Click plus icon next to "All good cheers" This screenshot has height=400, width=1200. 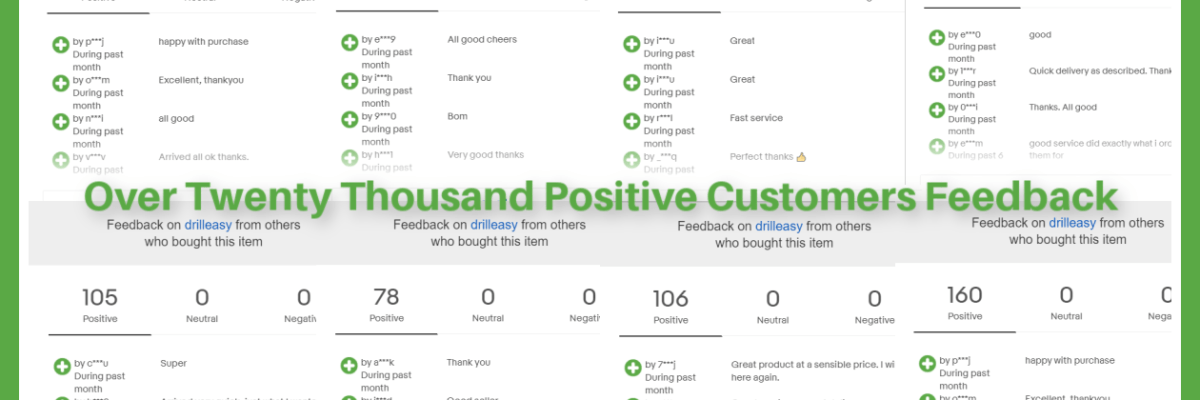pos(350,43)
